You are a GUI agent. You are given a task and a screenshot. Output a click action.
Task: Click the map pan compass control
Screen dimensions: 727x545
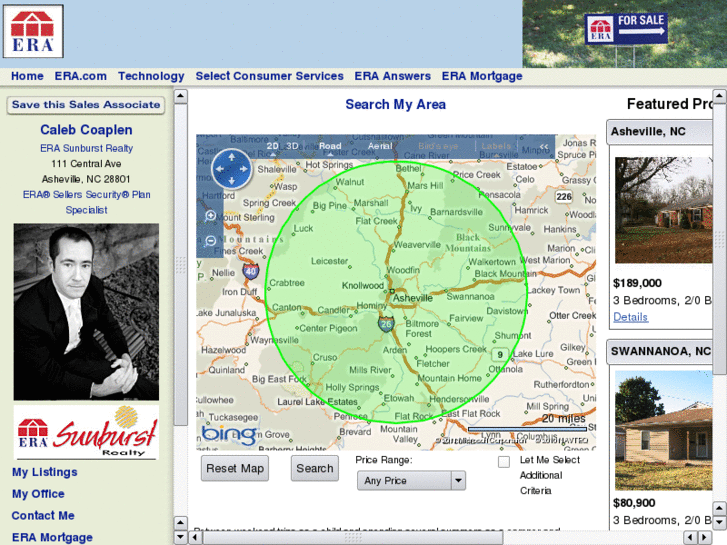point(231,169)
